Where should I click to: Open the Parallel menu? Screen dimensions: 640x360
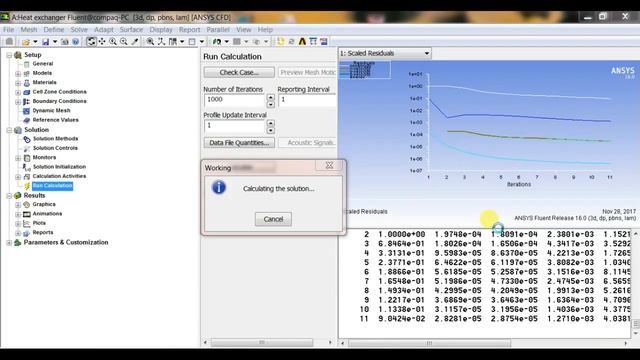pos(218,30)
